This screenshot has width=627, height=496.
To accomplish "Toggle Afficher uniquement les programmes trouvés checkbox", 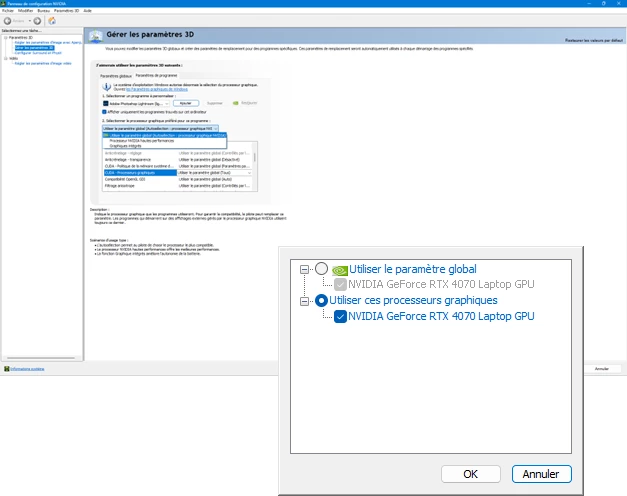I will point(104,112).
